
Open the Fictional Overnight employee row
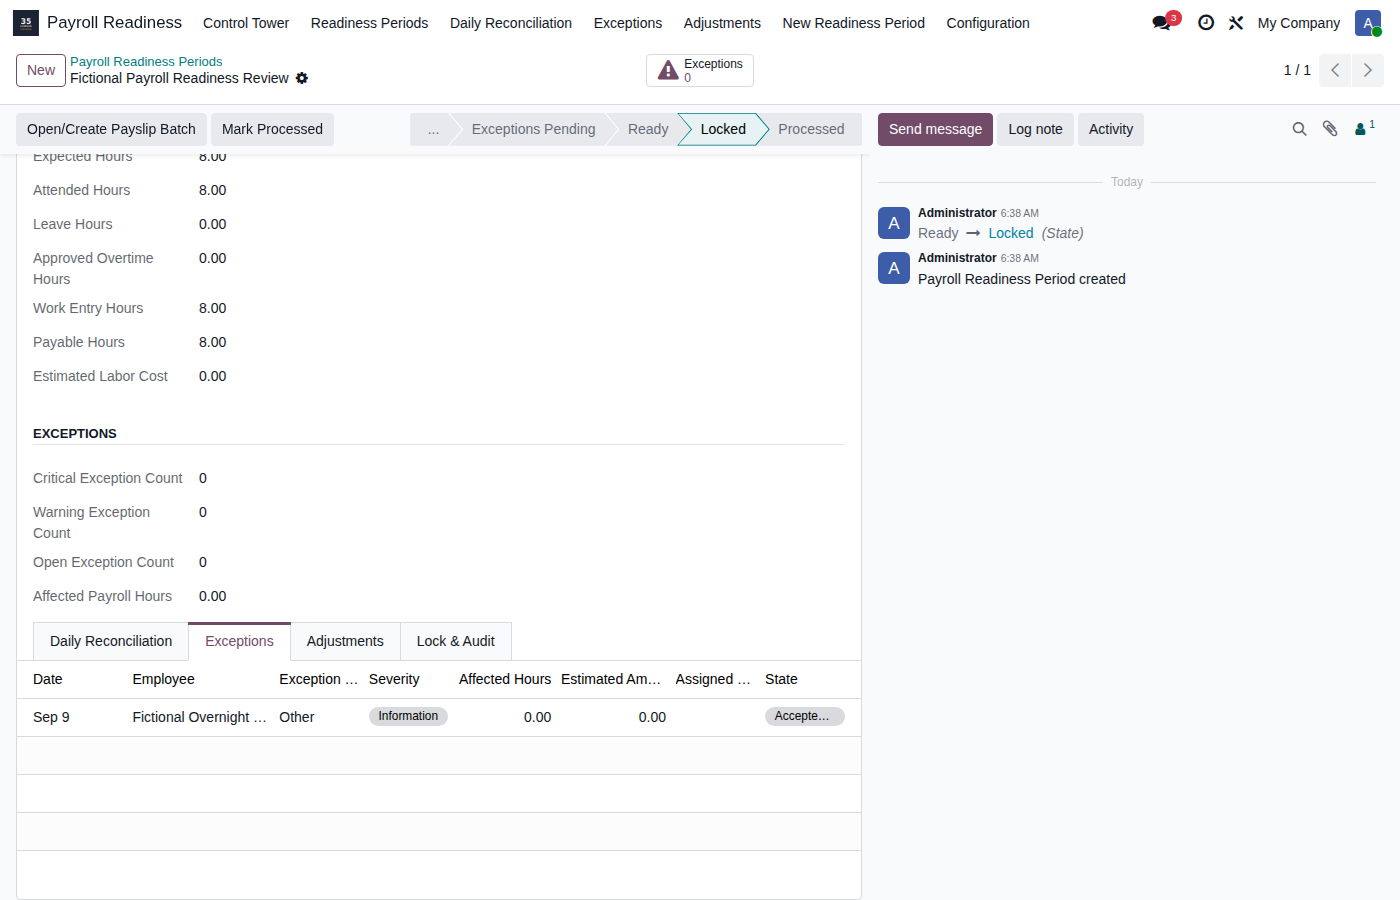pos(439,717)
